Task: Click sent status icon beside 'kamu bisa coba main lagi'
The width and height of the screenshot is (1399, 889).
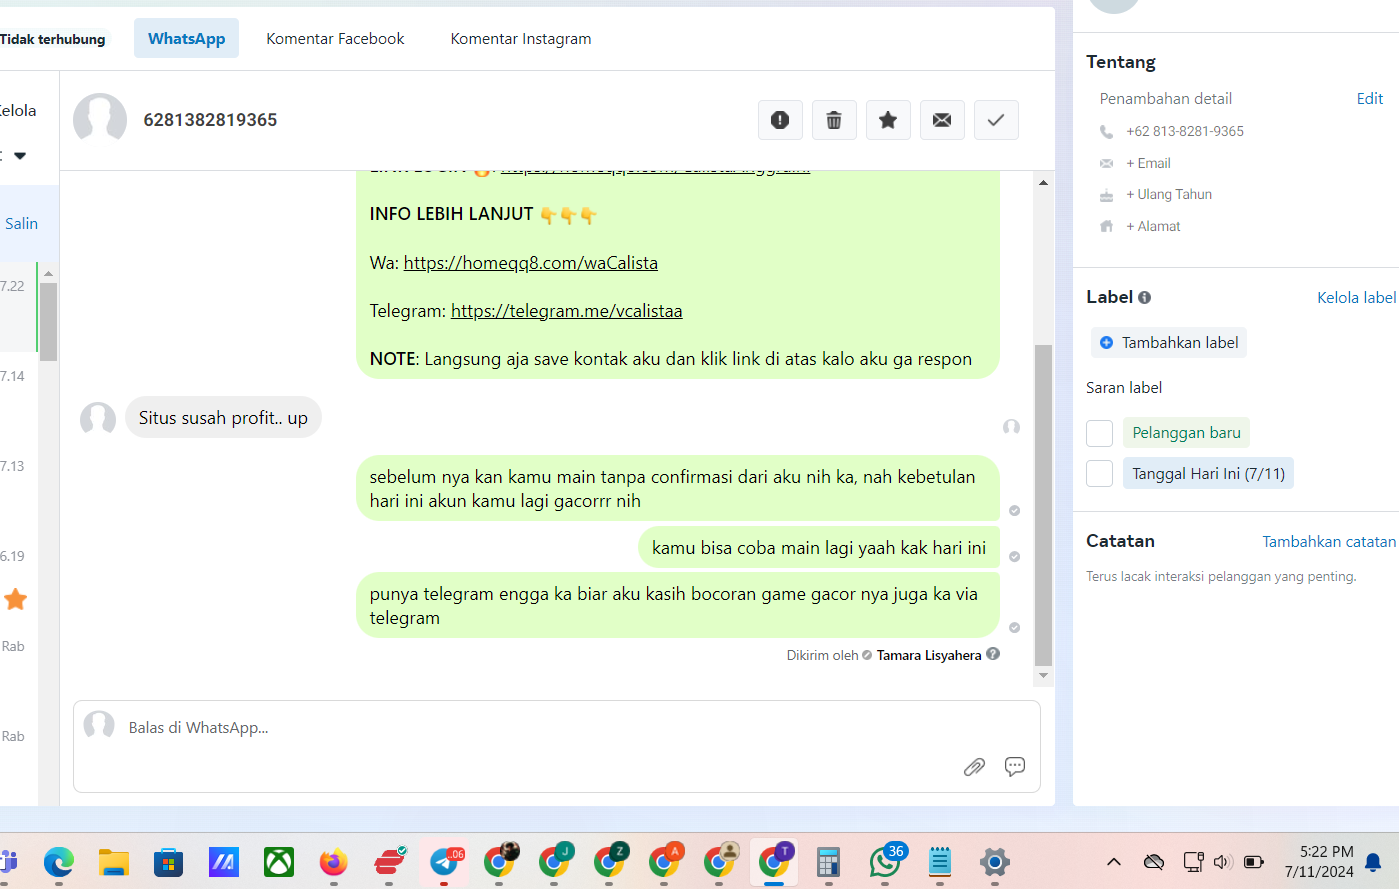Action: pyautogui.click(x=1014, y=557)
